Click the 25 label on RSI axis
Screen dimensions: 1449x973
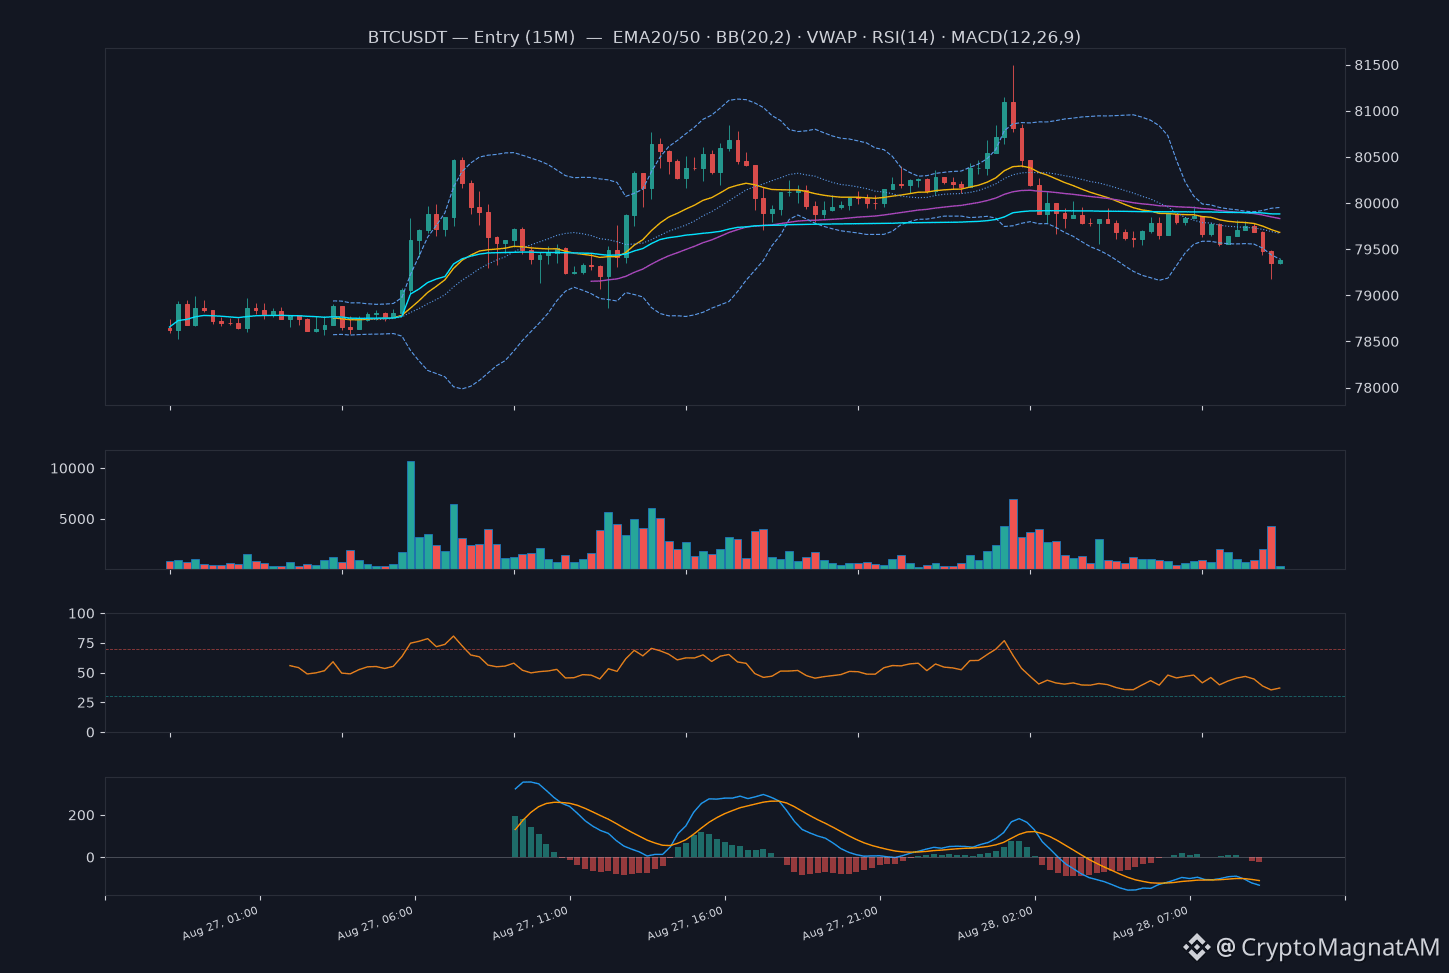pyautogui.click(x=86, y=702)
